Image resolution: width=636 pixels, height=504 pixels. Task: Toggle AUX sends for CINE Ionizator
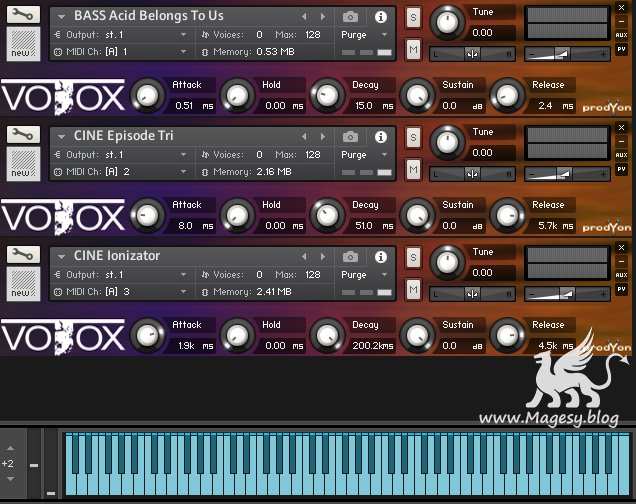pos(621,275)
